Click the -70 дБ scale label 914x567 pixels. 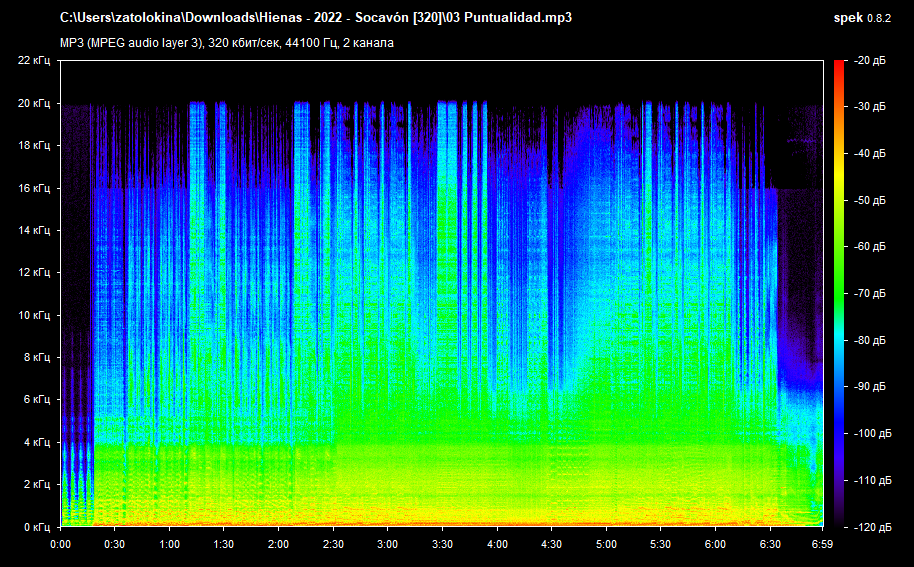pos(871,294)
